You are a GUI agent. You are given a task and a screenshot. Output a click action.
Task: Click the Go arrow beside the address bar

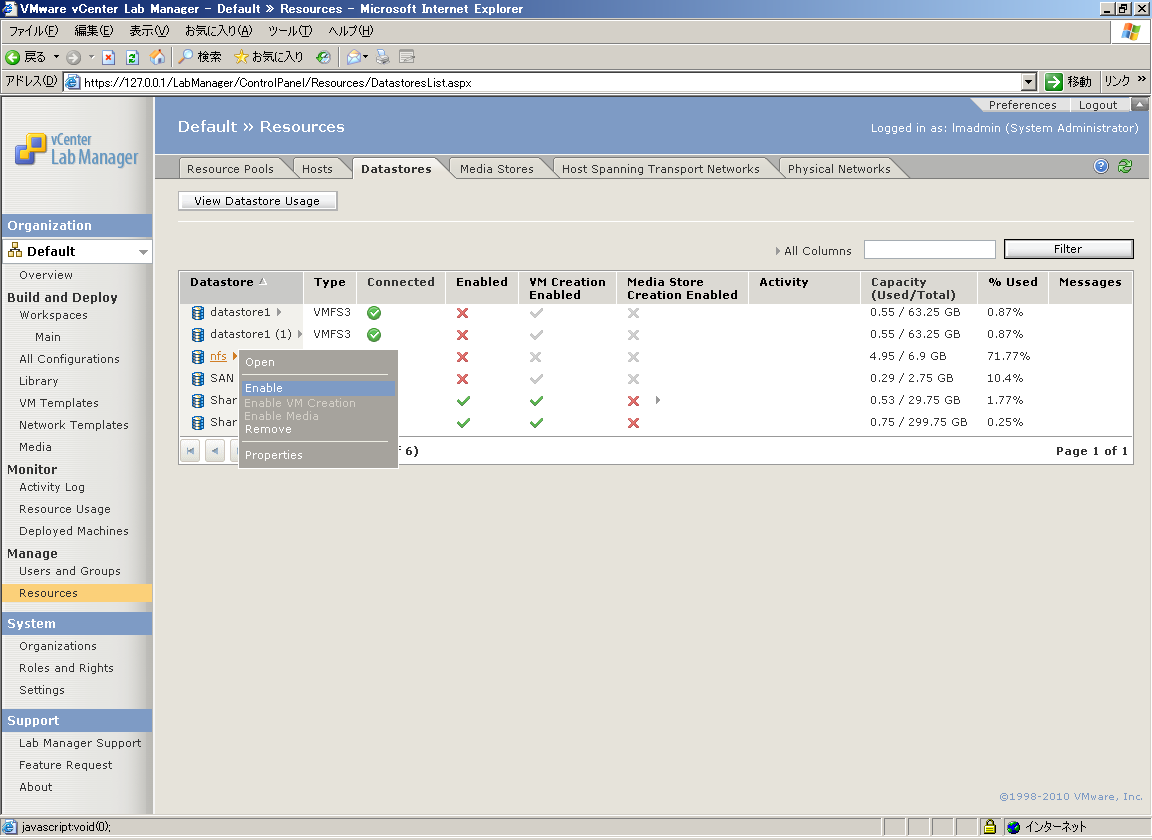point(1054,82)
